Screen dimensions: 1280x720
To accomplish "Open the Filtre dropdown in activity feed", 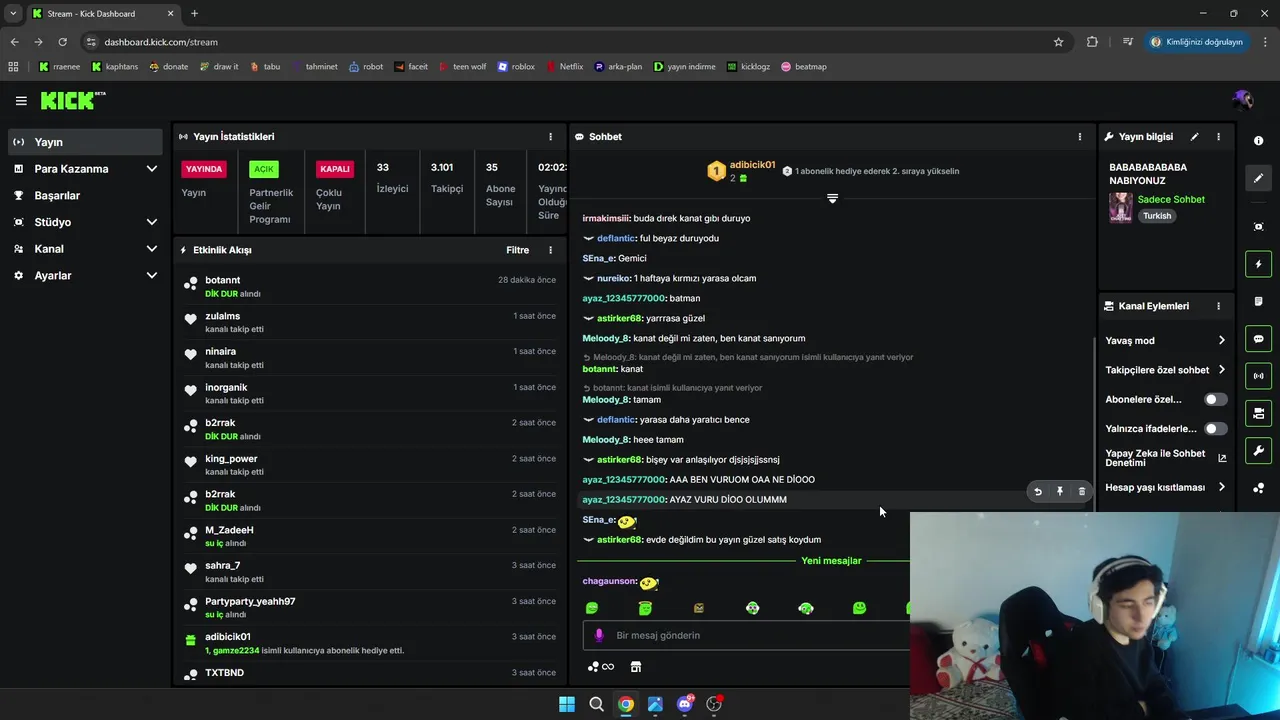I will (517, 250).
